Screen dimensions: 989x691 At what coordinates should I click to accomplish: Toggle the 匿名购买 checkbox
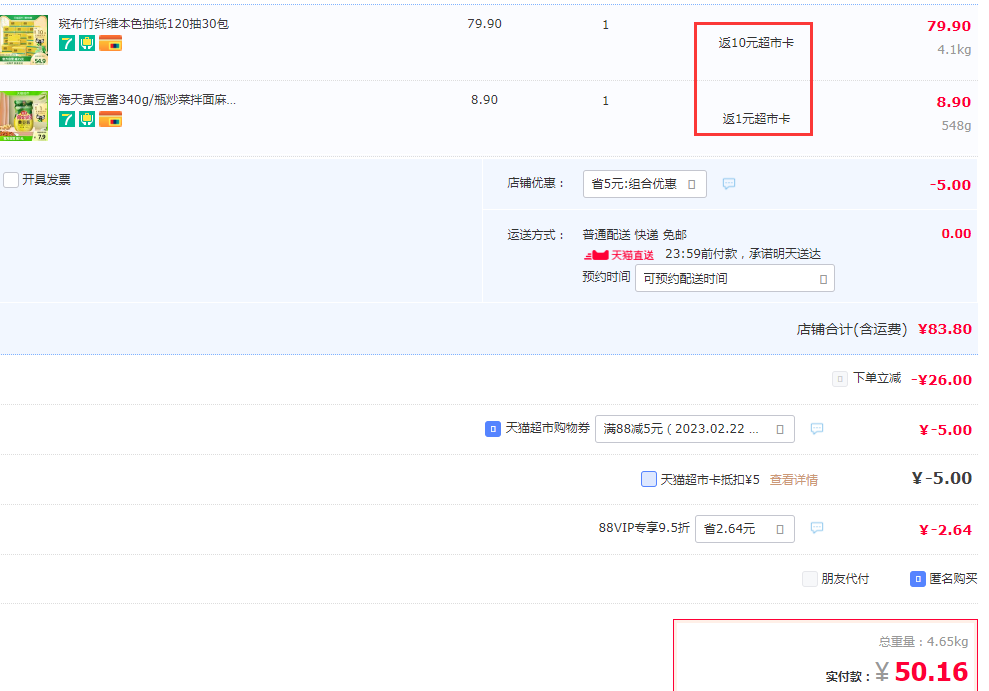pyautogui.click(x=918, y=579)
